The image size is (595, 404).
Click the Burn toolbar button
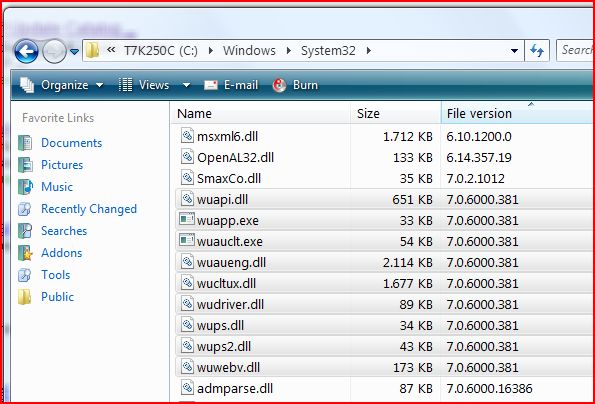pos(295,85)
